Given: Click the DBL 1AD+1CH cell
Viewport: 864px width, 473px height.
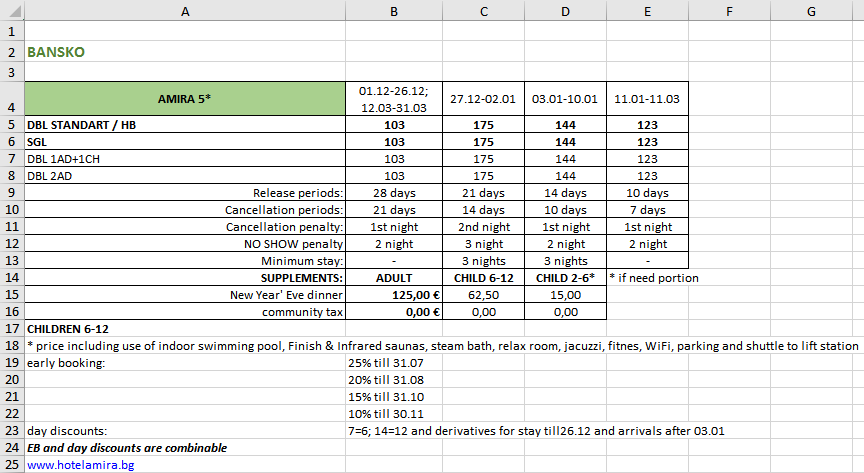Looking at the screenshot, I should coord(185,159).
